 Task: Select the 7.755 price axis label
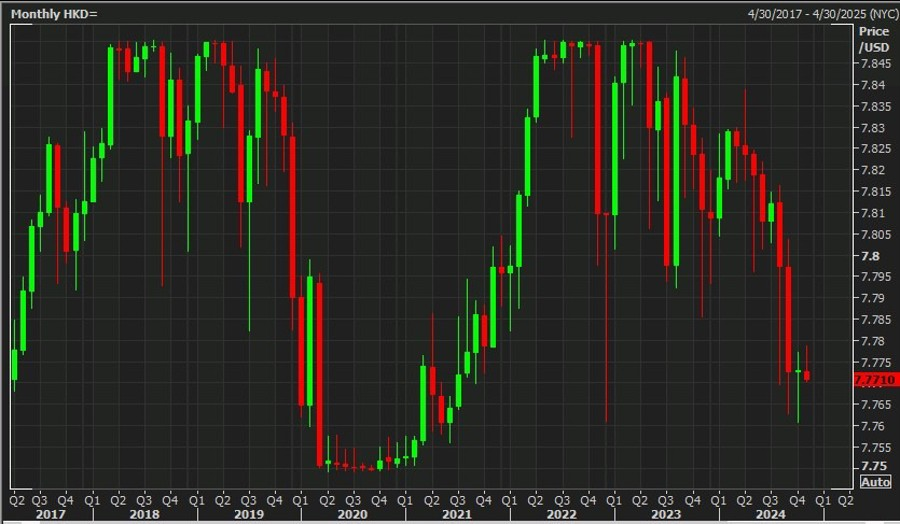[875, 447]
